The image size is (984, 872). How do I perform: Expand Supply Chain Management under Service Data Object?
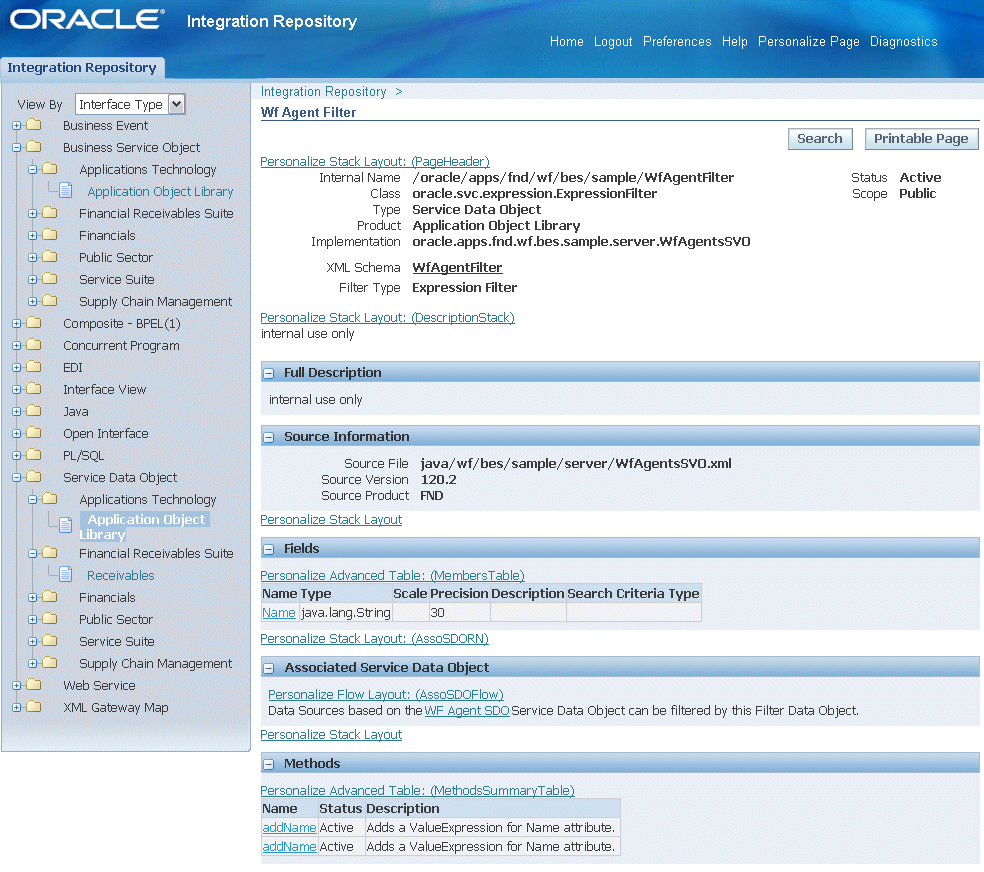coord(33,664)
